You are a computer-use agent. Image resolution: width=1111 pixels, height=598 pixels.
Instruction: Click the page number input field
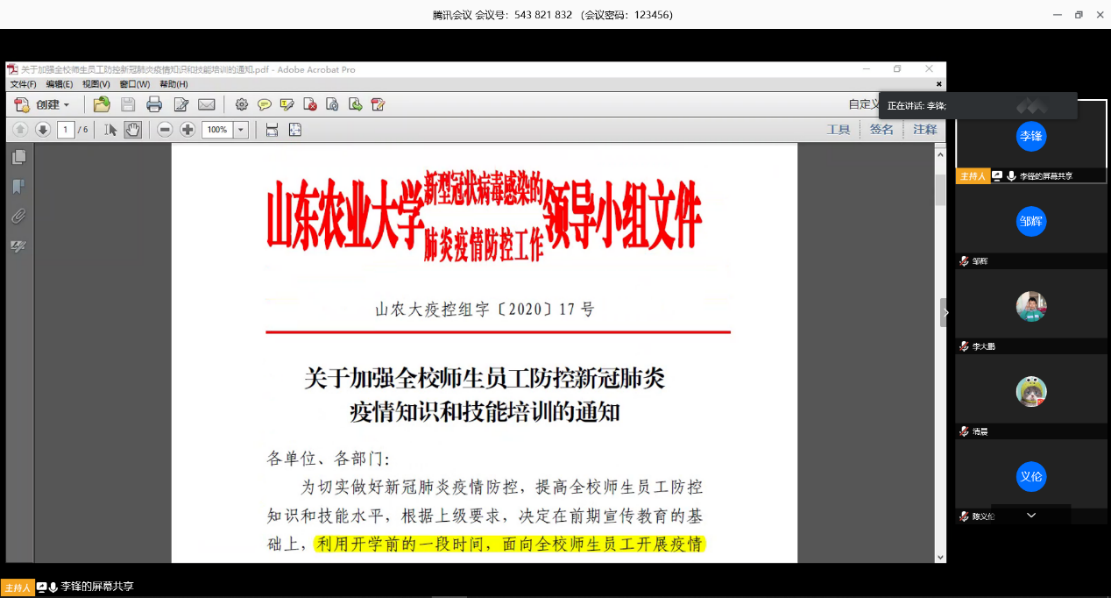point(64,129)
